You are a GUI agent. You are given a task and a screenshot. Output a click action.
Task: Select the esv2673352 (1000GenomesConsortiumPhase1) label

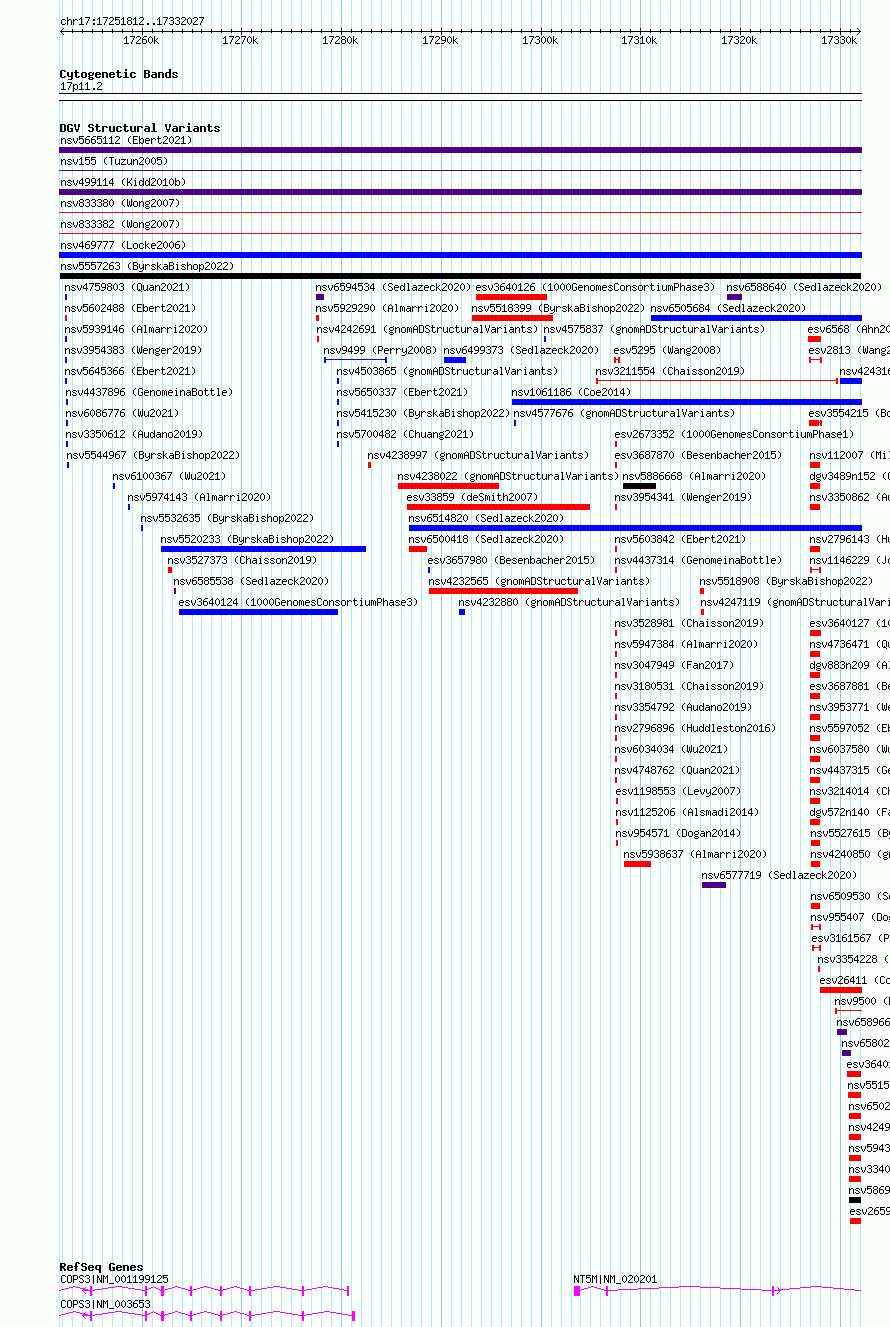point(735,434)
